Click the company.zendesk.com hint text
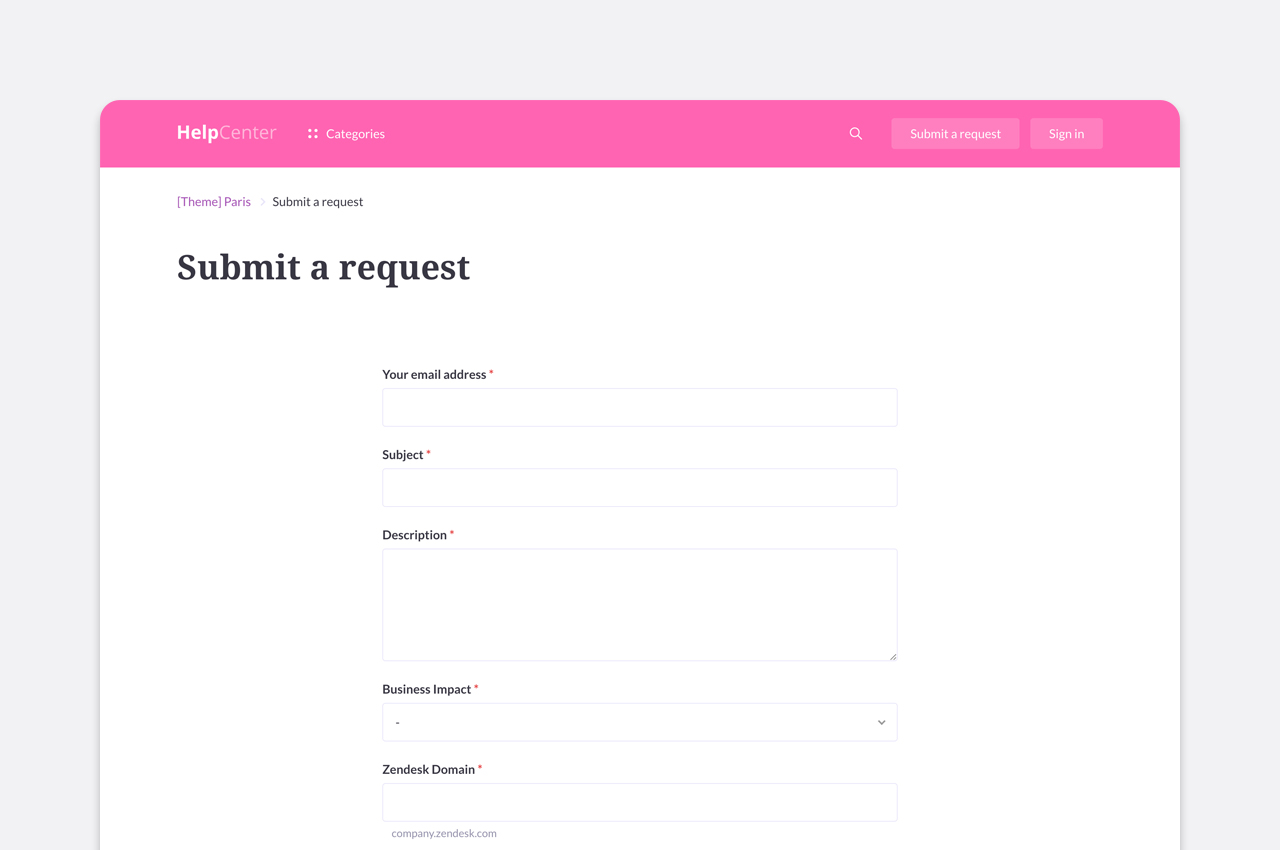 pyautogui.click(x=444, y=833)
